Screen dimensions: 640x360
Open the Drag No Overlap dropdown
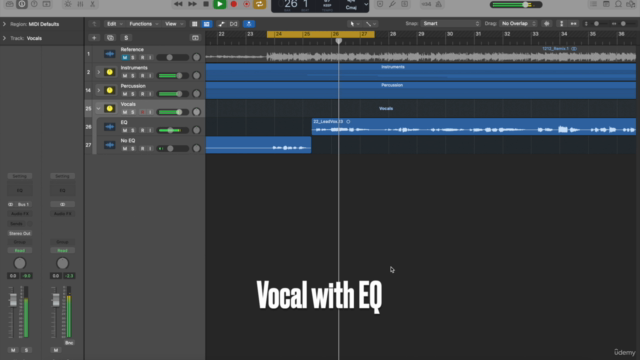point(518,24)
